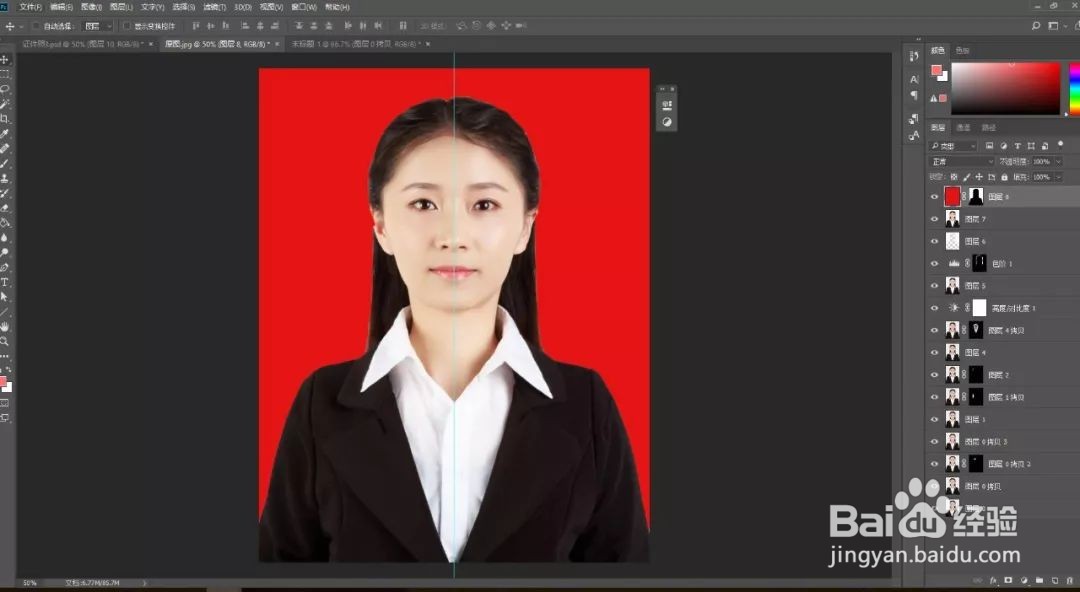1080x592 pixels.
Task: Open the 窗口 menu
Action: click(303, 7)
